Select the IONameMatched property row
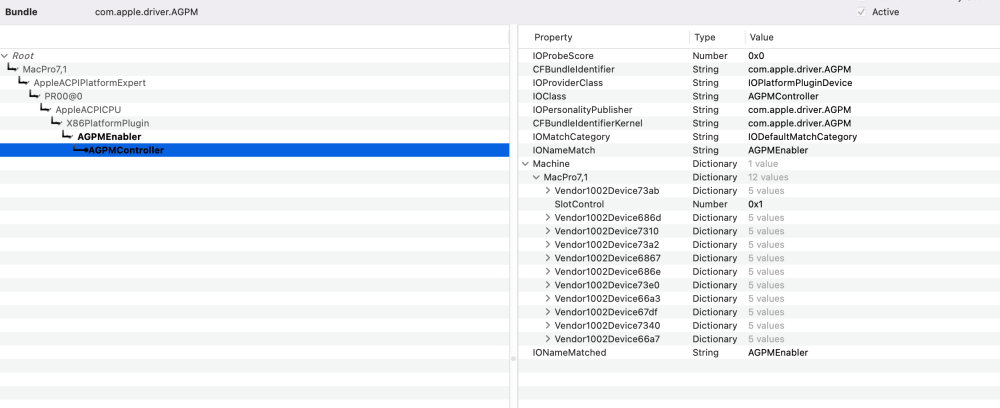Image resolution: width=1000 pixels, height=408 pixels. 759,353
